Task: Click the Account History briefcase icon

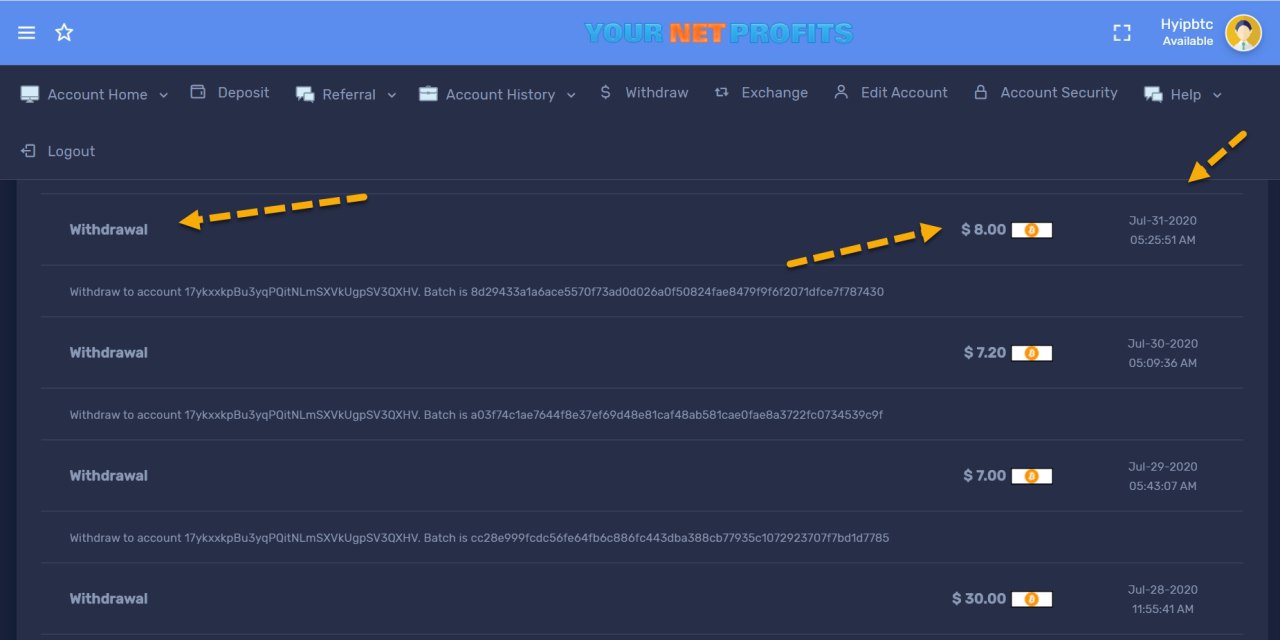Action: tap(428, 94)
